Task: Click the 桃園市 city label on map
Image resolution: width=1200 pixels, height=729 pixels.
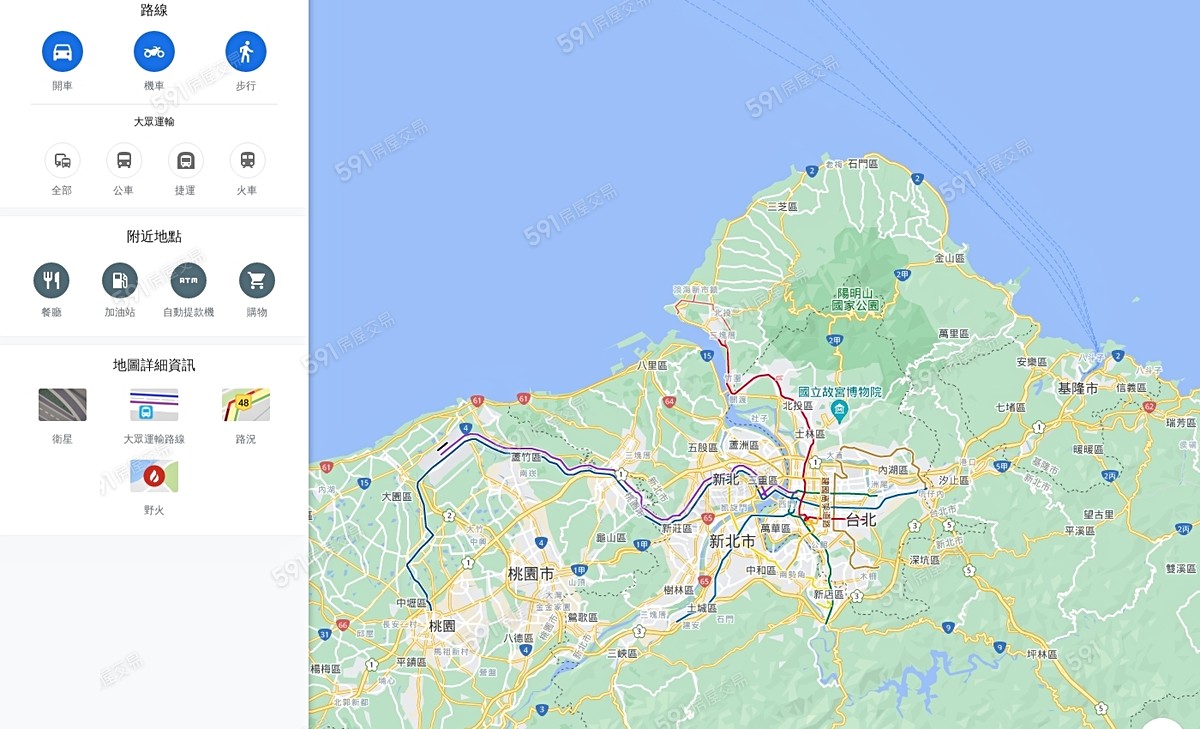Action: click(x=531, y=574)
